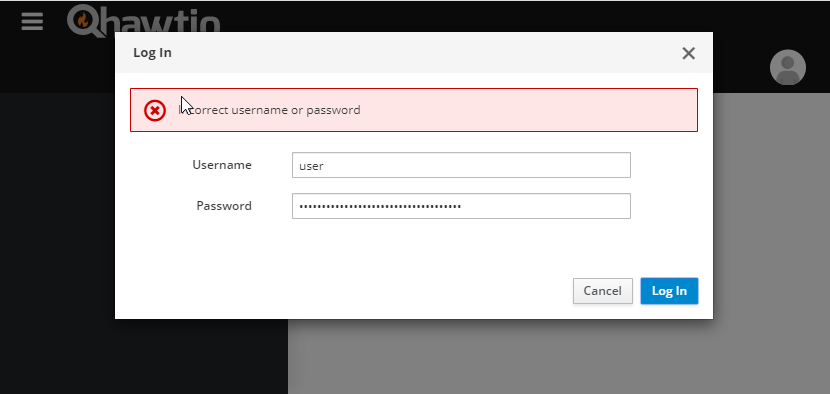Focus the Username input field
The width and height of the screenshot is (830, 394).
(461, 165)
